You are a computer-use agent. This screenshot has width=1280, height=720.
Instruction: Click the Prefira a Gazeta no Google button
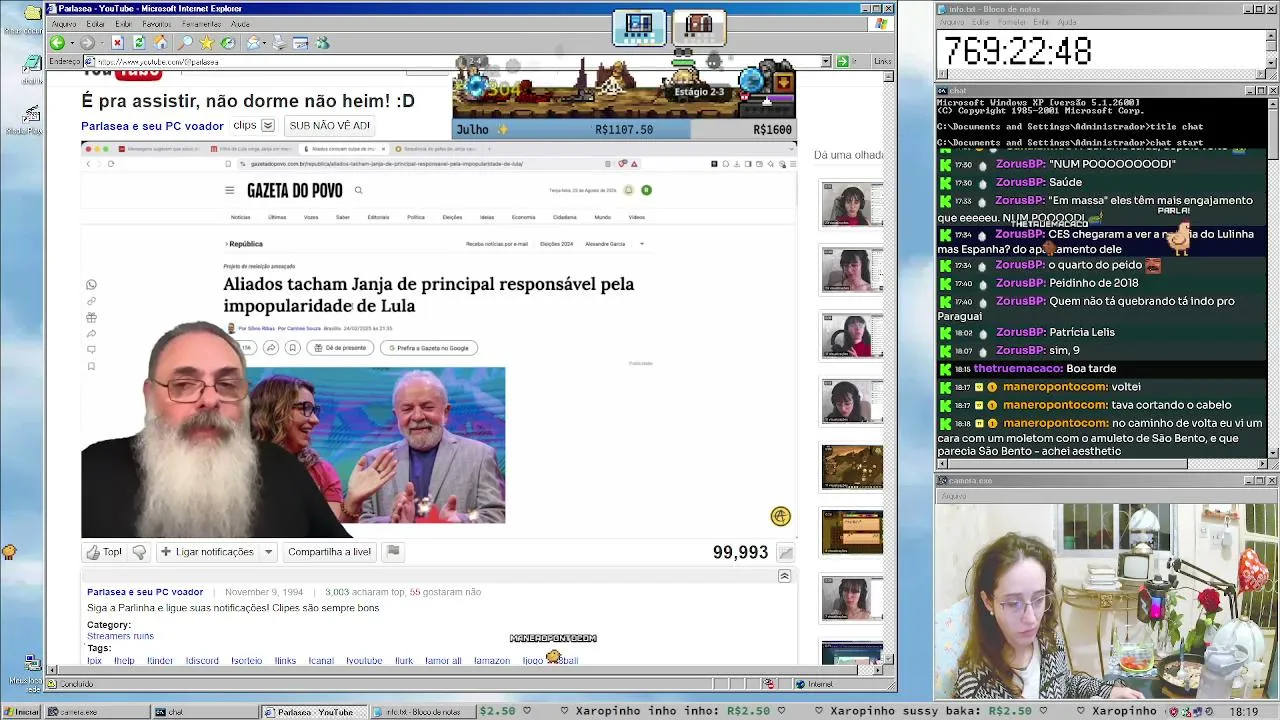click(429, 348)
